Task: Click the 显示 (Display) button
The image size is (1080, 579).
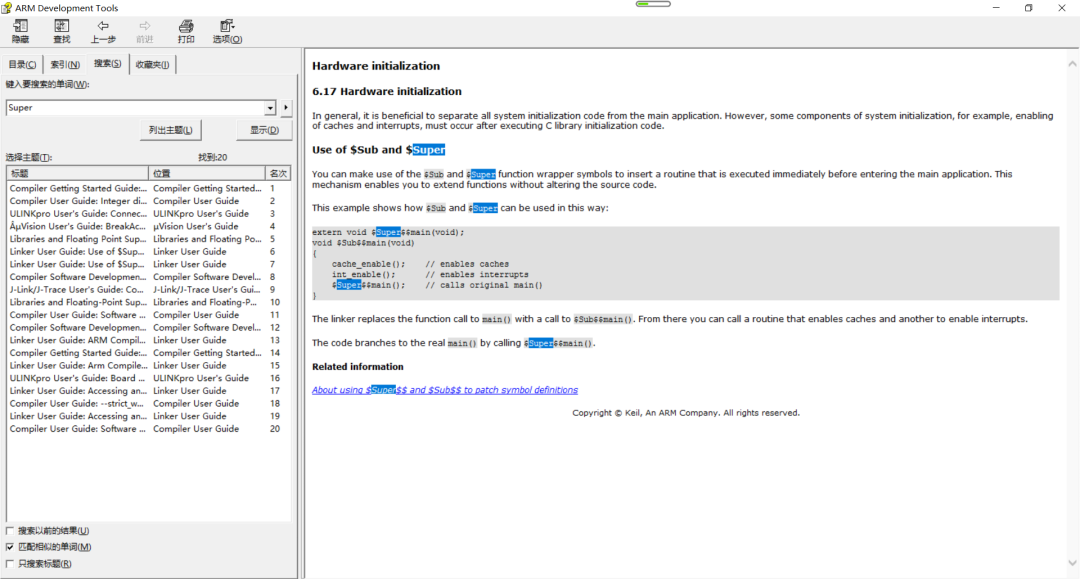Action: pos(264,130)
